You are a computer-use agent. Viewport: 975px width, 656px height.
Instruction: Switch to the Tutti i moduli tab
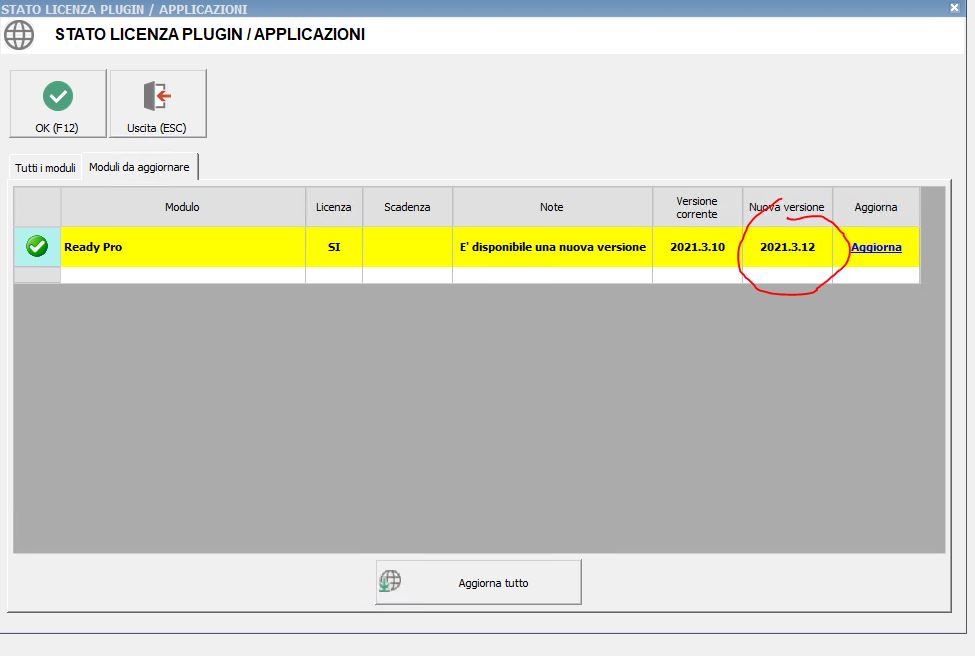(45, 168)
